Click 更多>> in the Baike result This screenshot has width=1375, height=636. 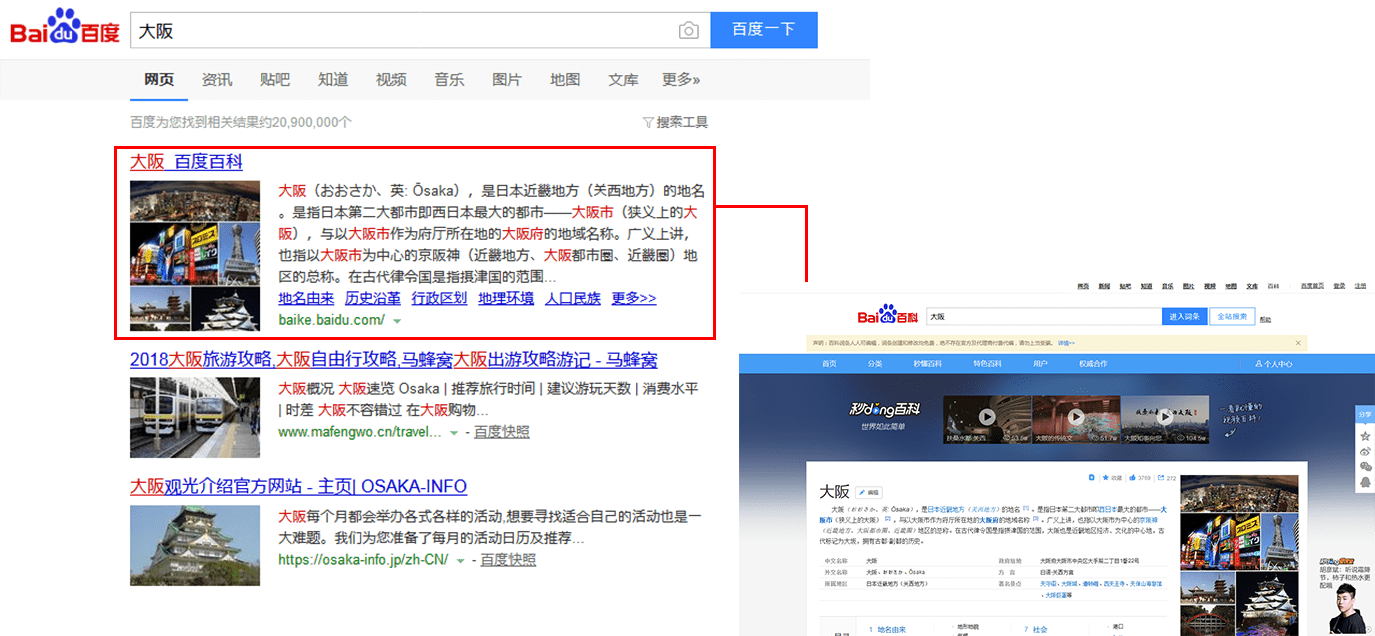click(634, 298)
